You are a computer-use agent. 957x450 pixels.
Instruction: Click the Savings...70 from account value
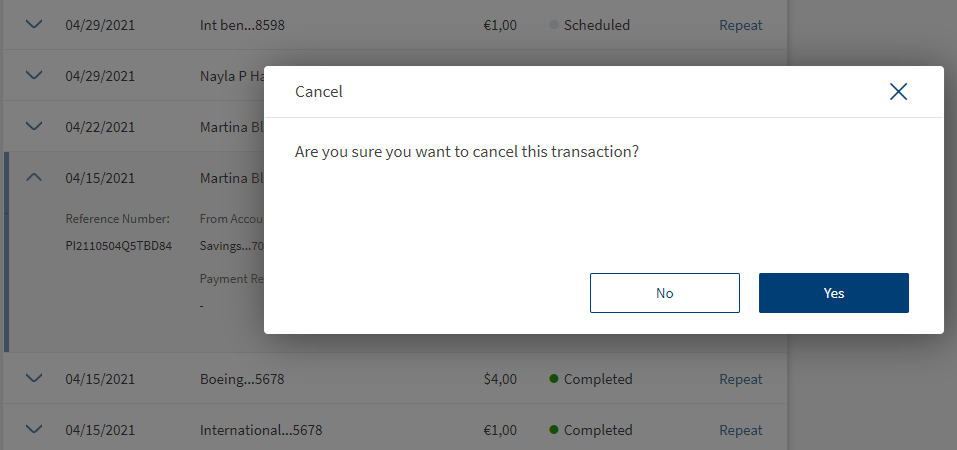coord(231,246)
